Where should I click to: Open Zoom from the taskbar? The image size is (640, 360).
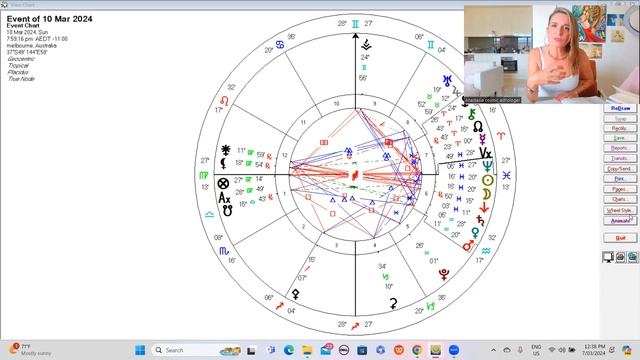454,350
